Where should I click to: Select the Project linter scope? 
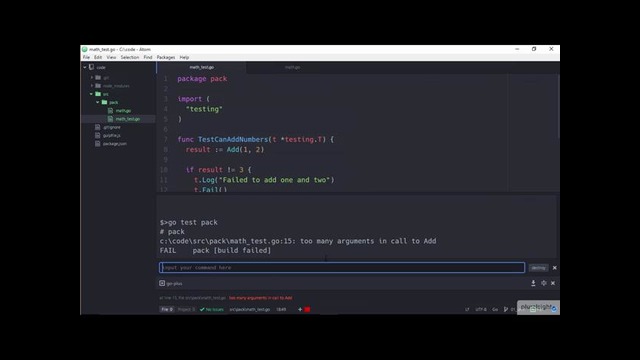coord(186,309)
